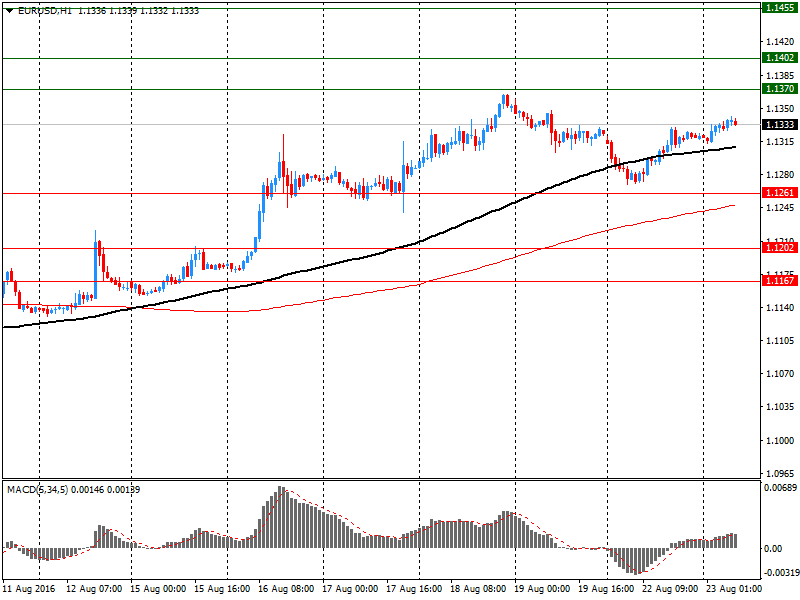The height and width of the screenshot is (600, 800).
Task: Click the 16 Aug 08:00 time label
Action: pyautogui.click(x=286, y=589)
